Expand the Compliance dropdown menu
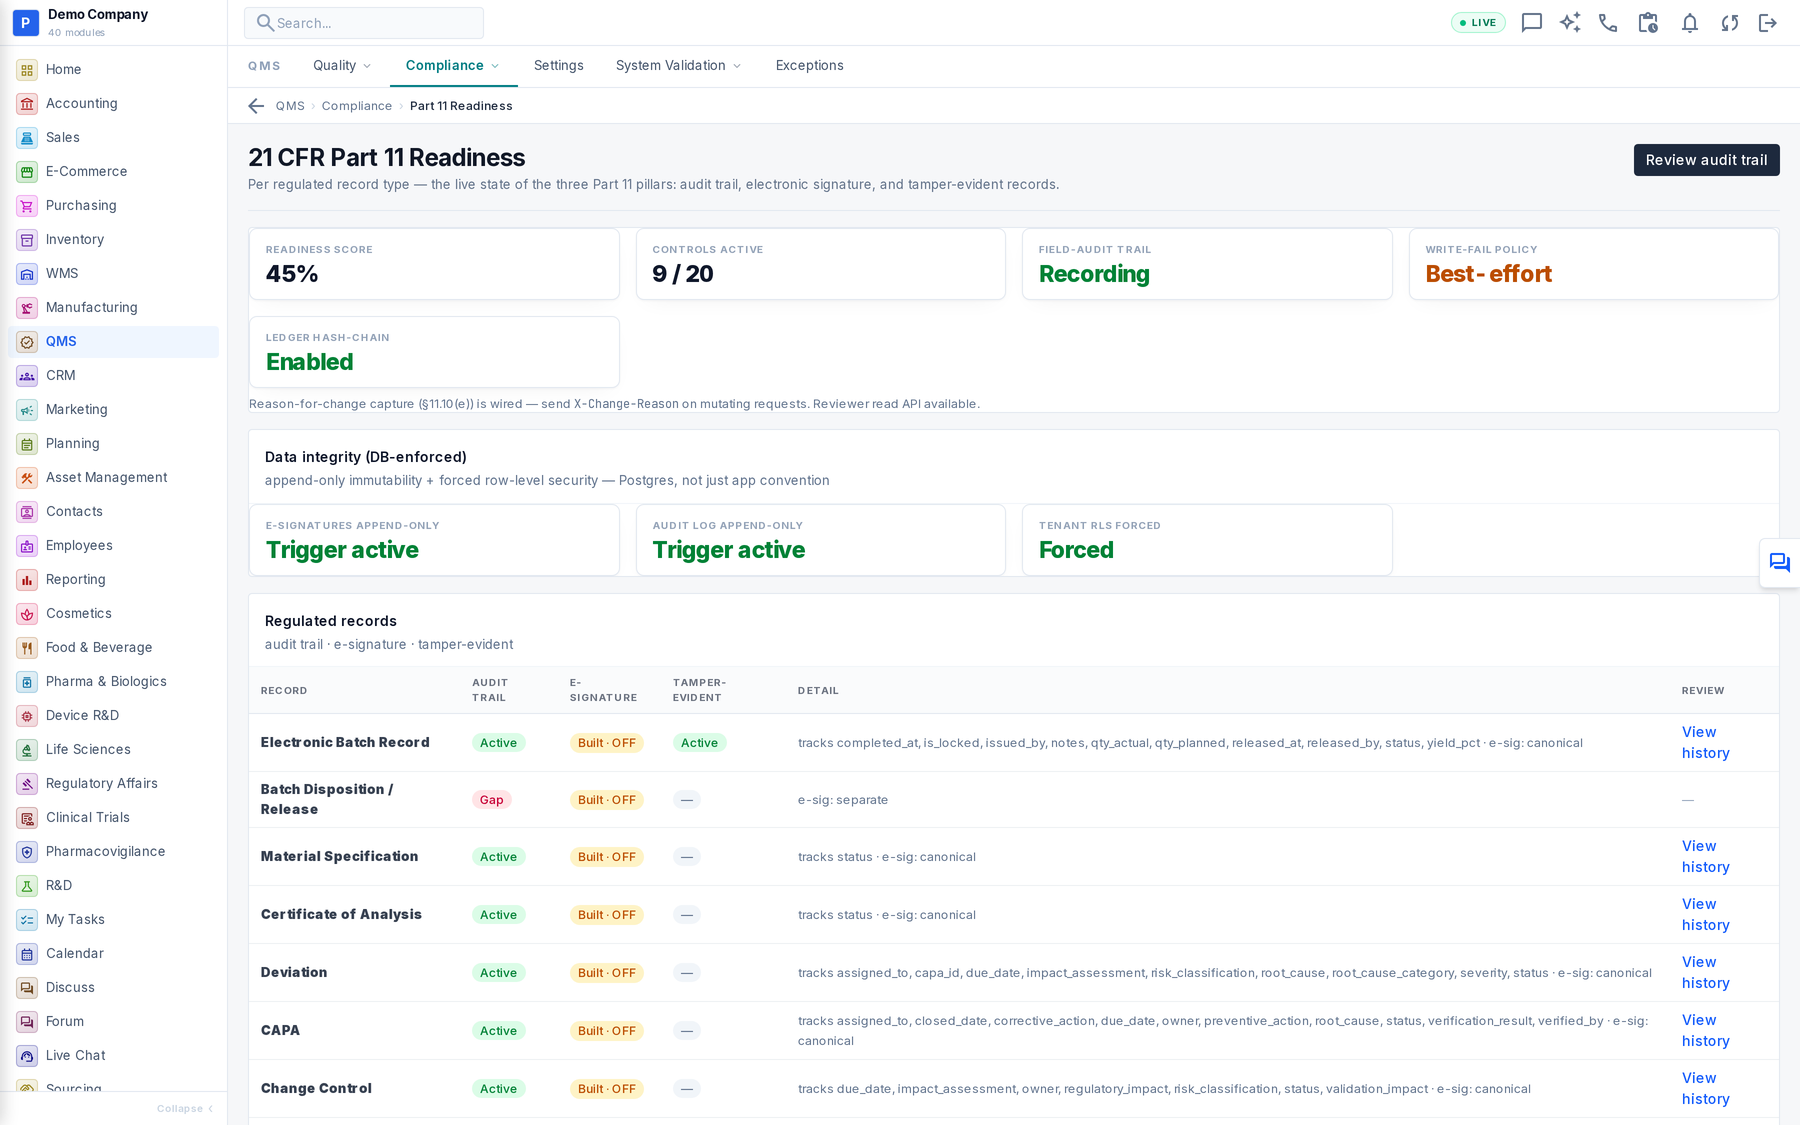Image resolution: width=1800 pixels, height=1125 pixels. [453, 66]
